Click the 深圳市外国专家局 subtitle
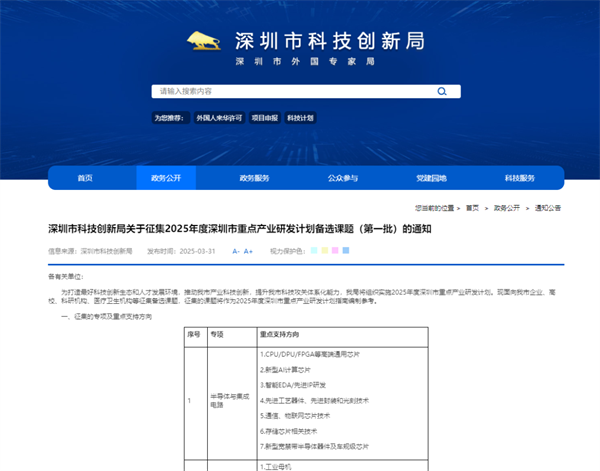The width and height of the screenshot is (600, 471). click(x=305, y=62)
